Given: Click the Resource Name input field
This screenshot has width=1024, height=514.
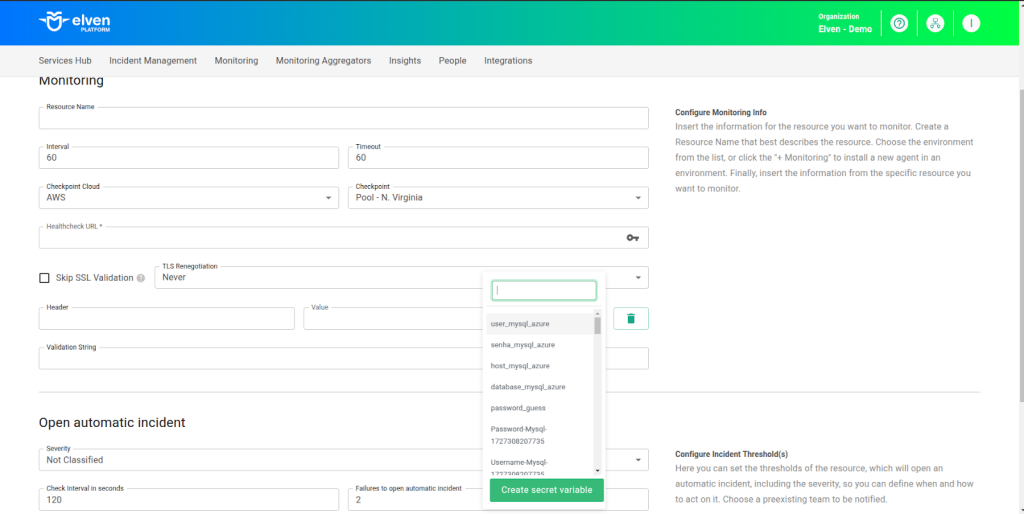Looking at the screenshot, I should pos(343,119).
